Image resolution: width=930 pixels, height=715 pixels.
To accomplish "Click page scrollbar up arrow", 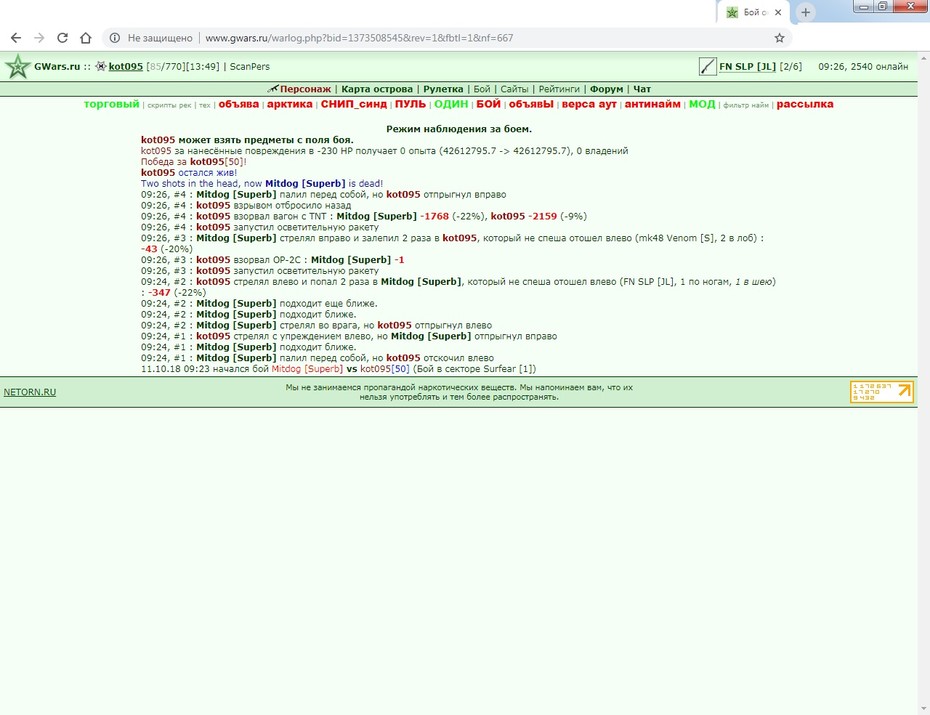I will point(923,58).
